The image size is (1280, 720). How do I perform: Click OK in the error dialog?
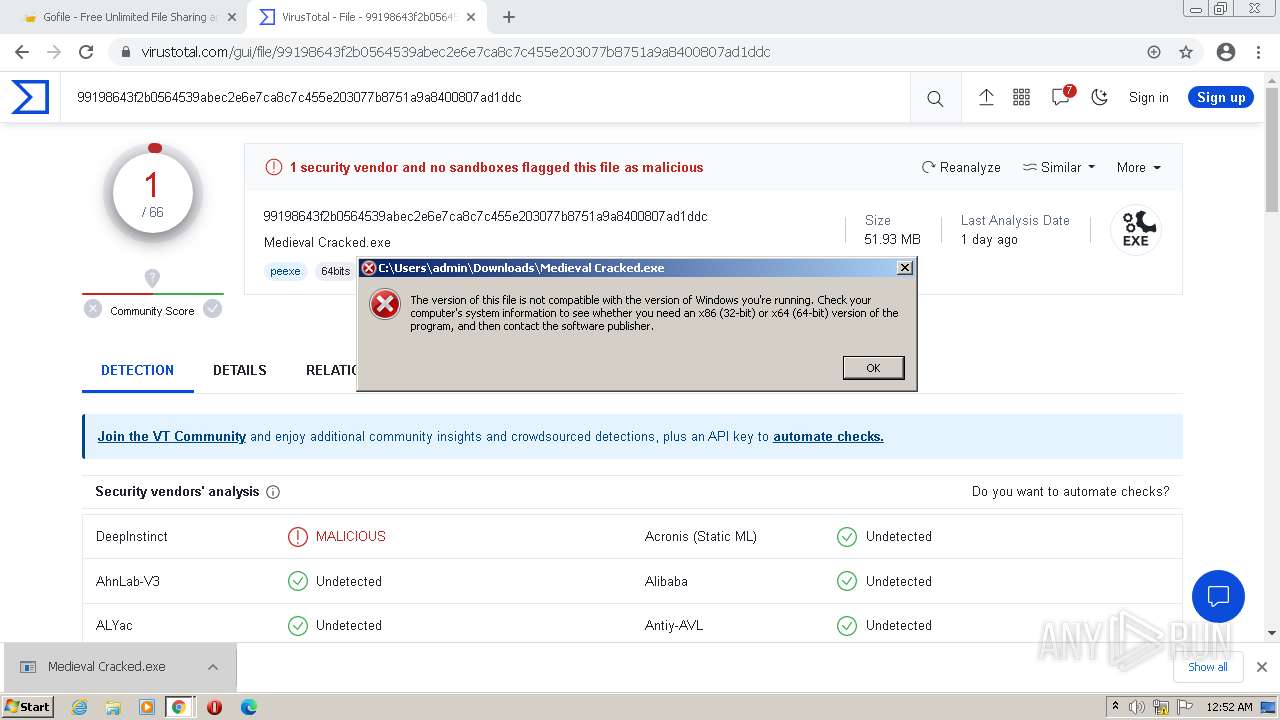873,368
